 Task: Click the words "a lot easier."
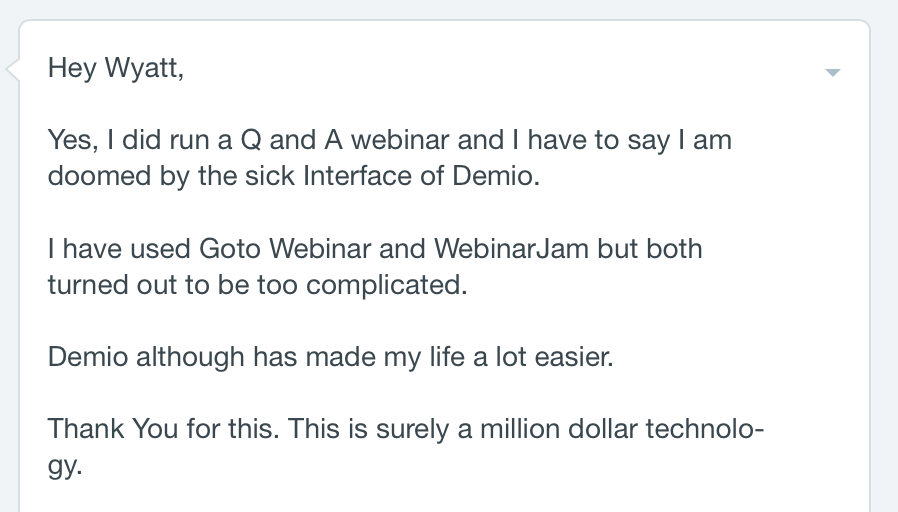[x=543, y=357]
